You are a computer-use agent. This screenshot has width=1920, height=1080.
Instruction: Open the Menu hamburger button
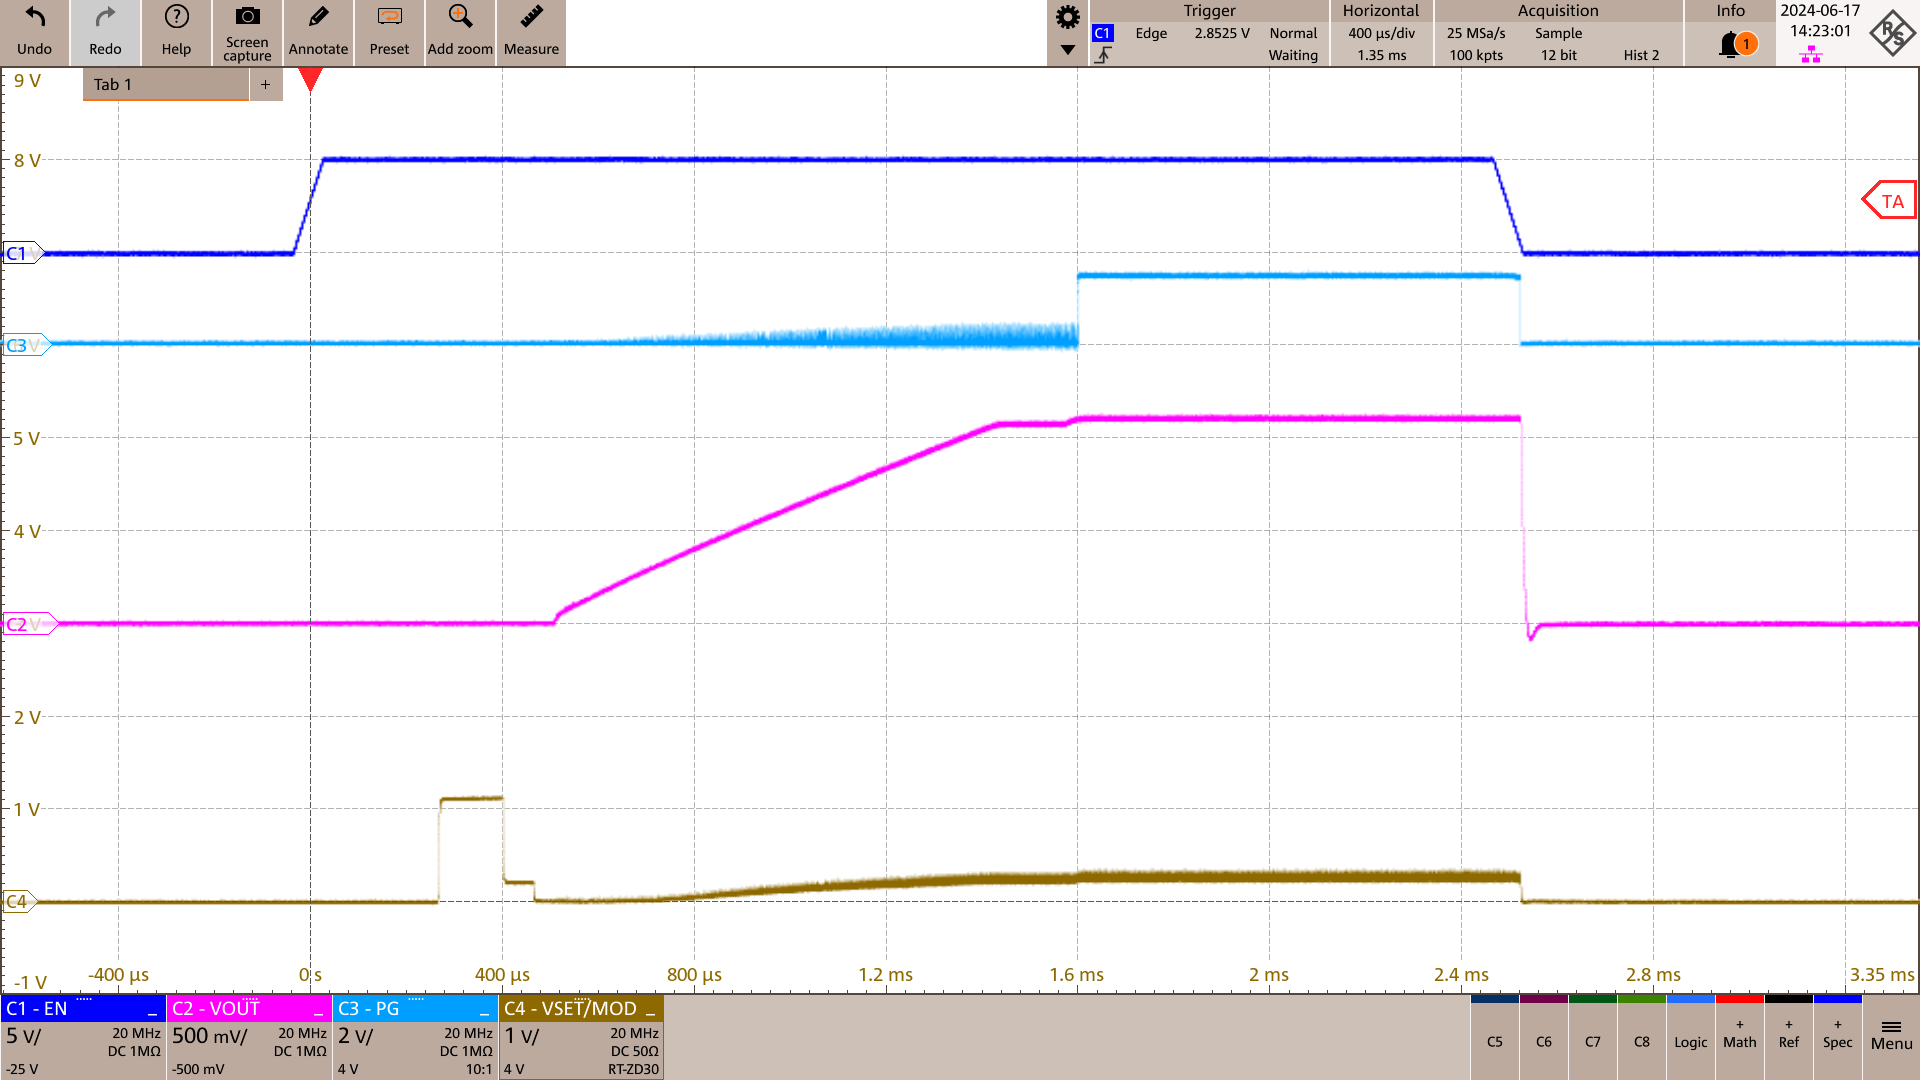(1891, 1035)
